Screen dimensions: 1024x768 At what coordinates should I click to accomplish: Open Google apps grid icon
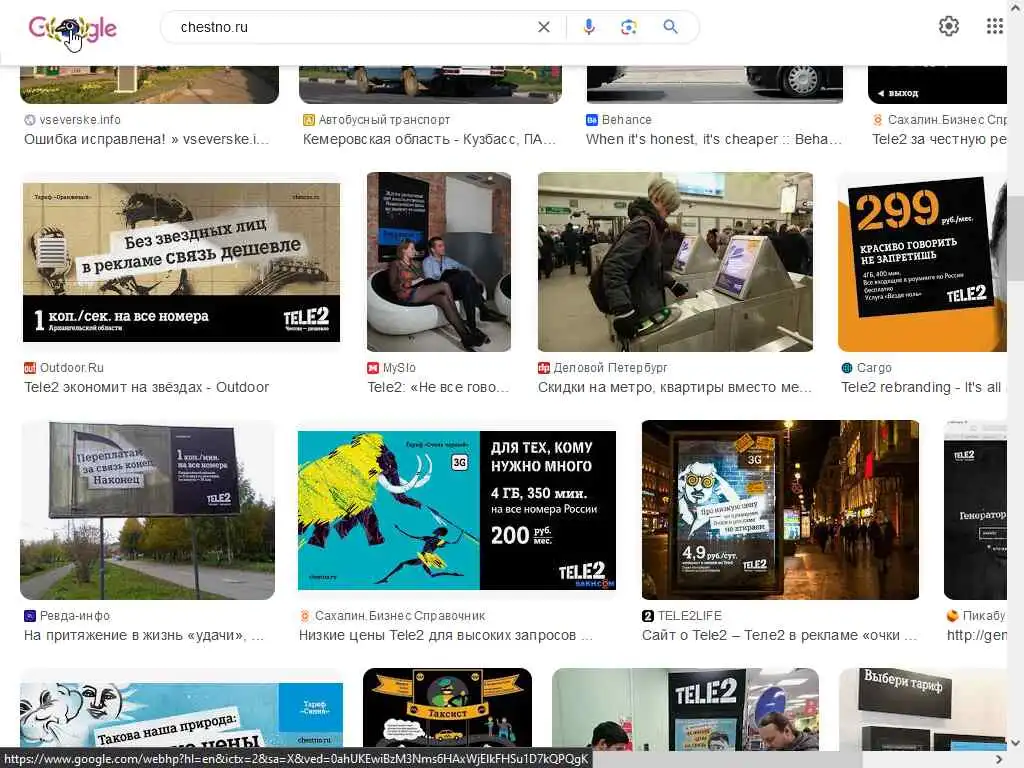(994, 26)
